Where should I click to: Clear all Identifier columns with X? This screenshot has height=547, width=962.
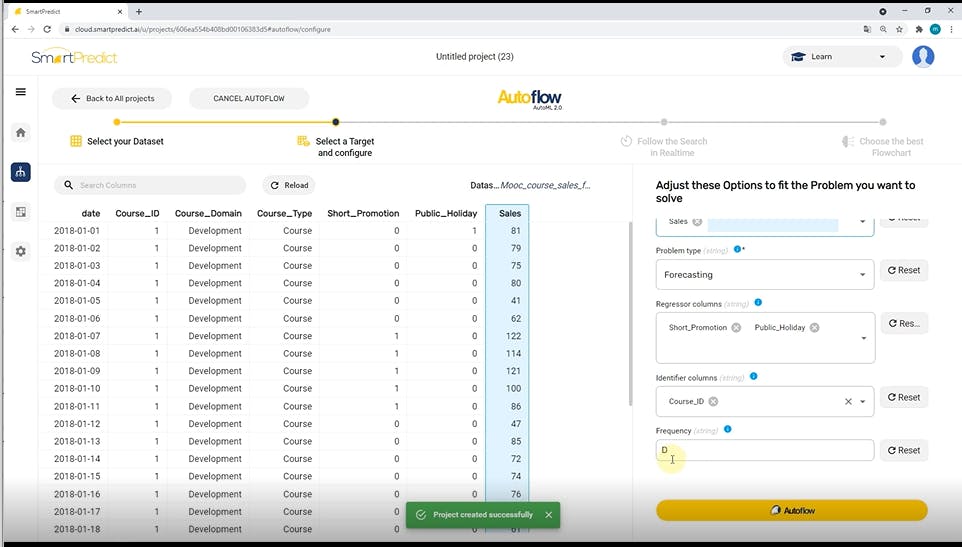[848, 402]
